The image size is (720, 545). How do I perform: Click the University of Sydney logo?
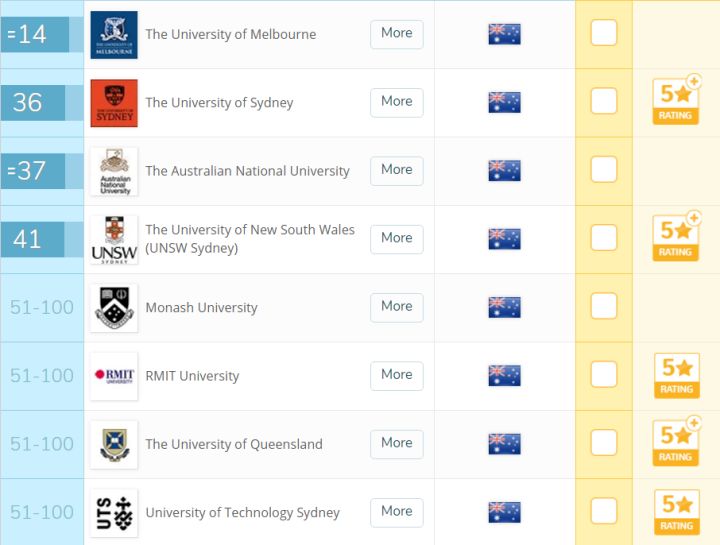[114, 103]
